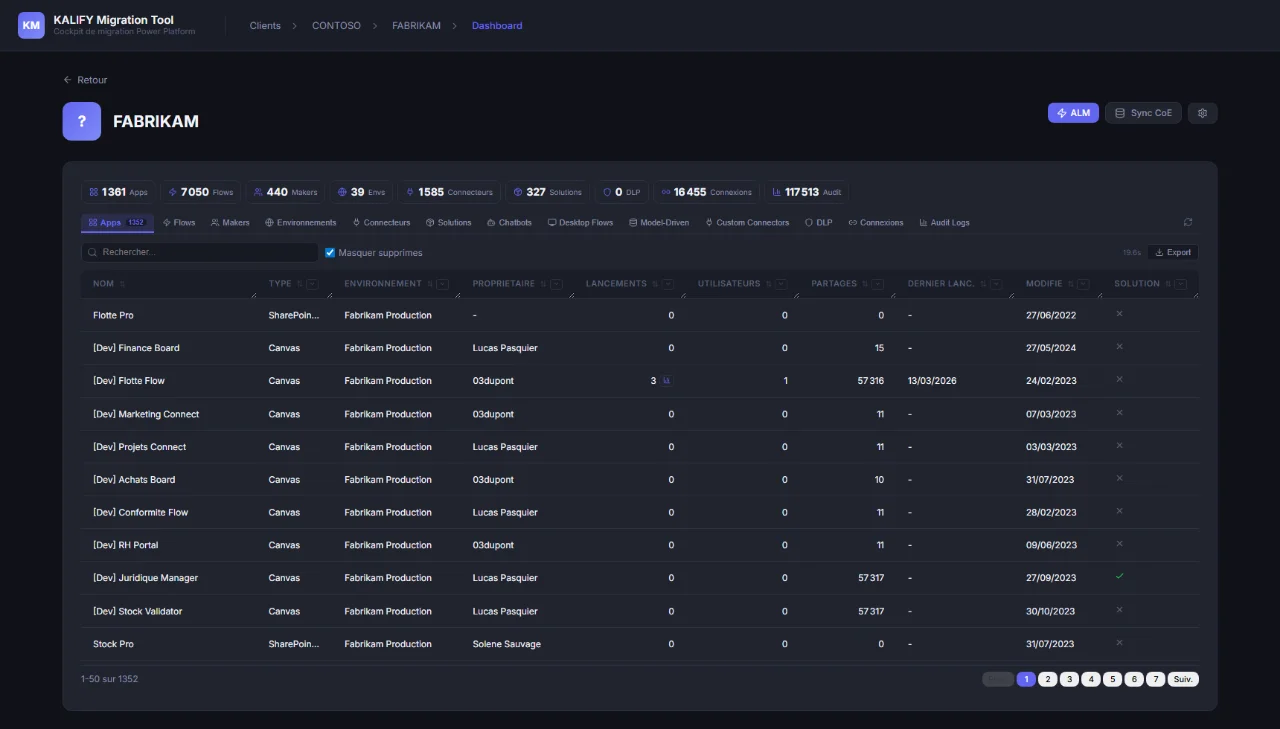Click solution X mark in Stock Pro row
The image size is (1280, 729).
(1119, 643)
